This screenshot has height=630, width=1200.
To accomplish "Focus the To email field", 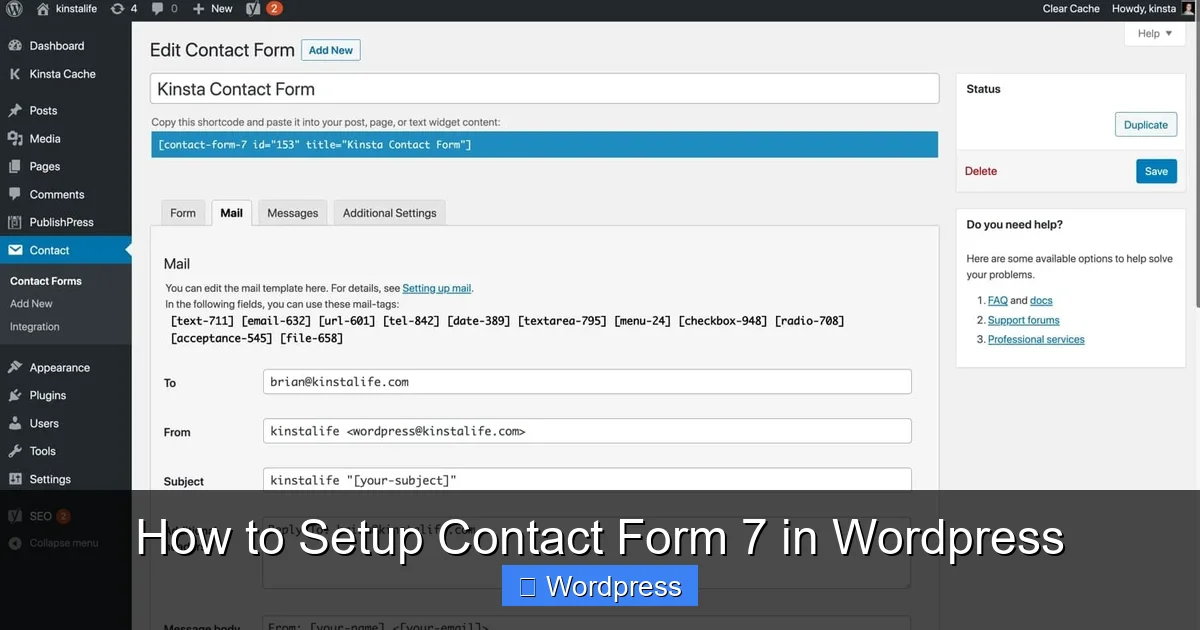I will coord(587,382).
